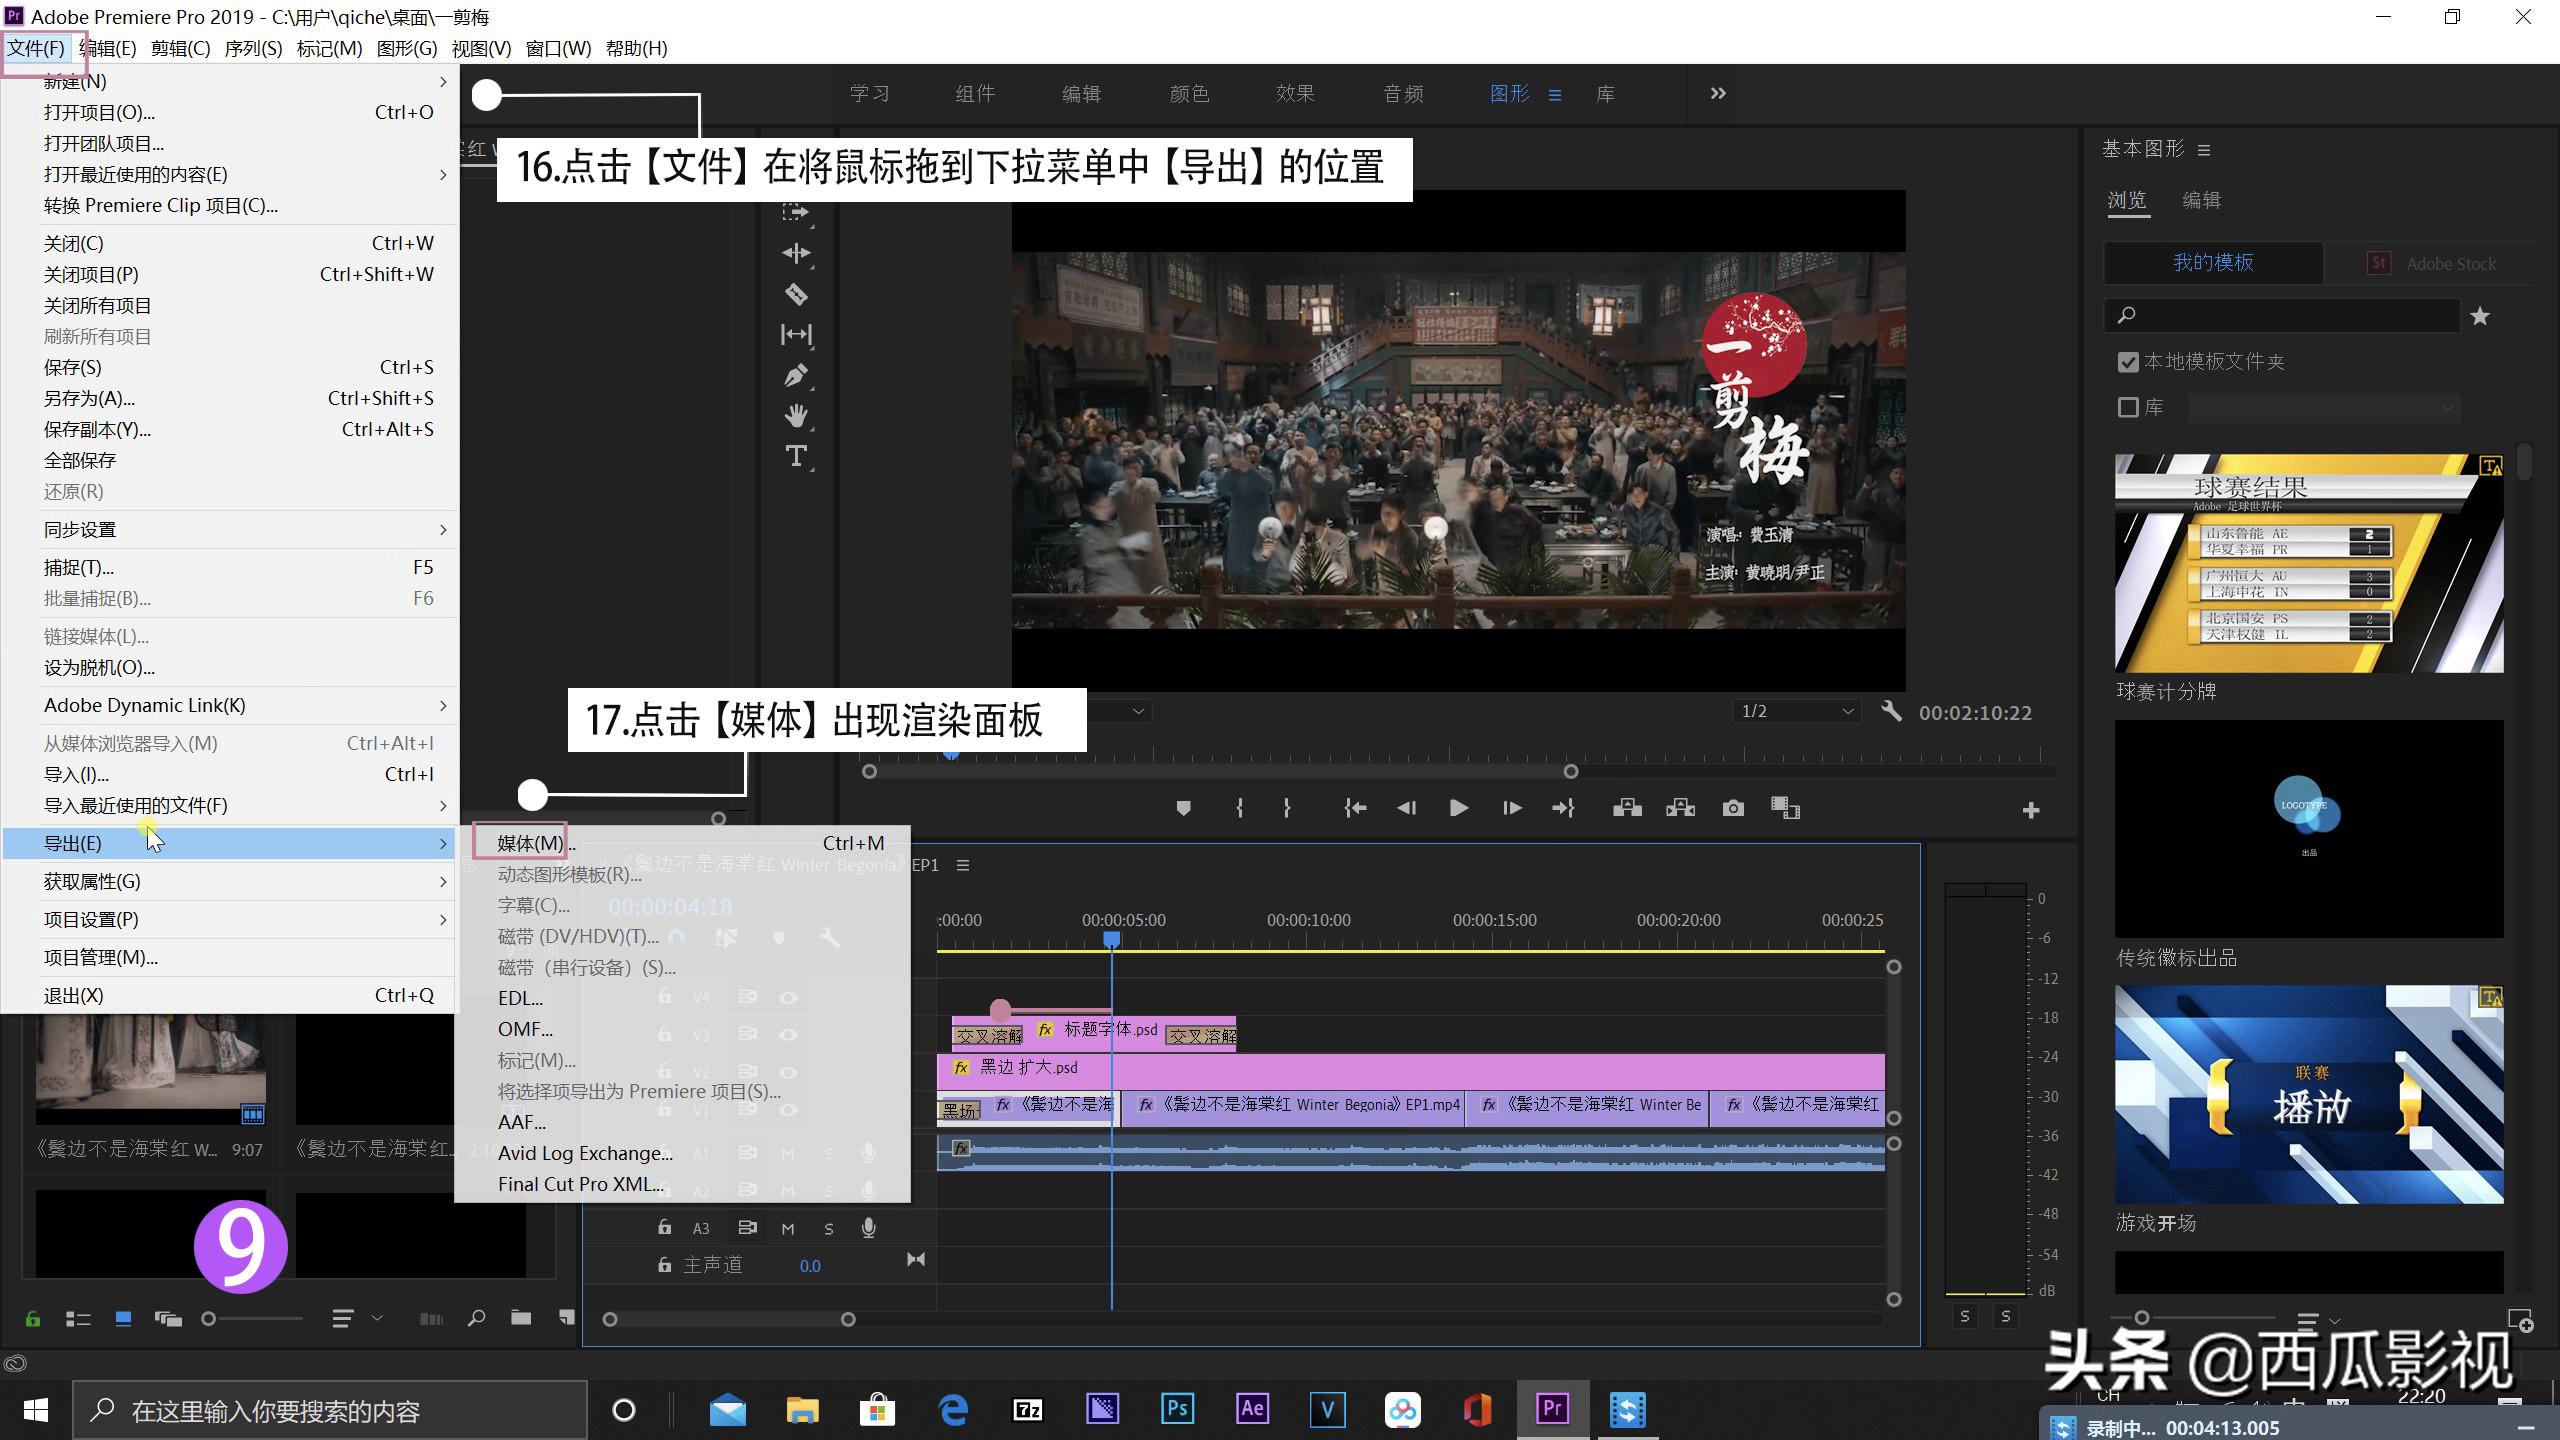The image size is (2560, 1440).
Task: Switch to the 编辑 workspace tab
Action: pos(1080,93)
